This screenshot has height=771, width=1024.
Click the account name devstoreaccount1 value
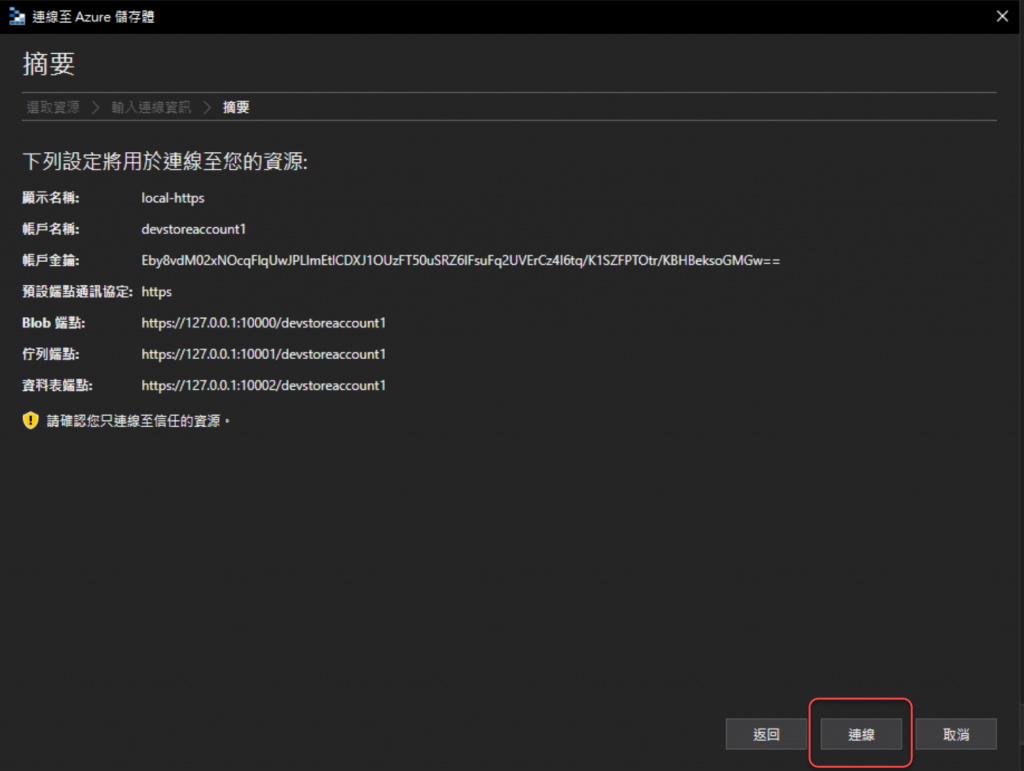click(193, 229)
